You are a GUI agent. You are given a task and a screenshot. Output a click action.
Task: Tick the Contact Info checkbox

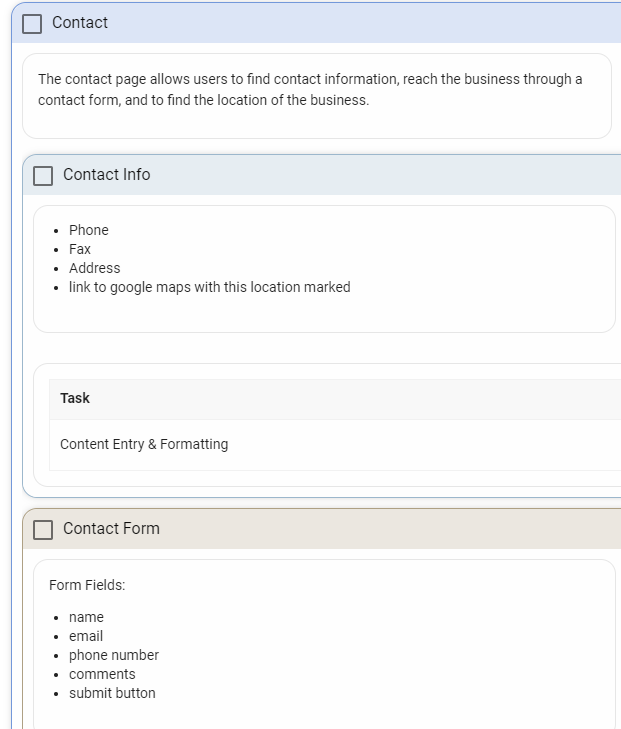point(43,176)
